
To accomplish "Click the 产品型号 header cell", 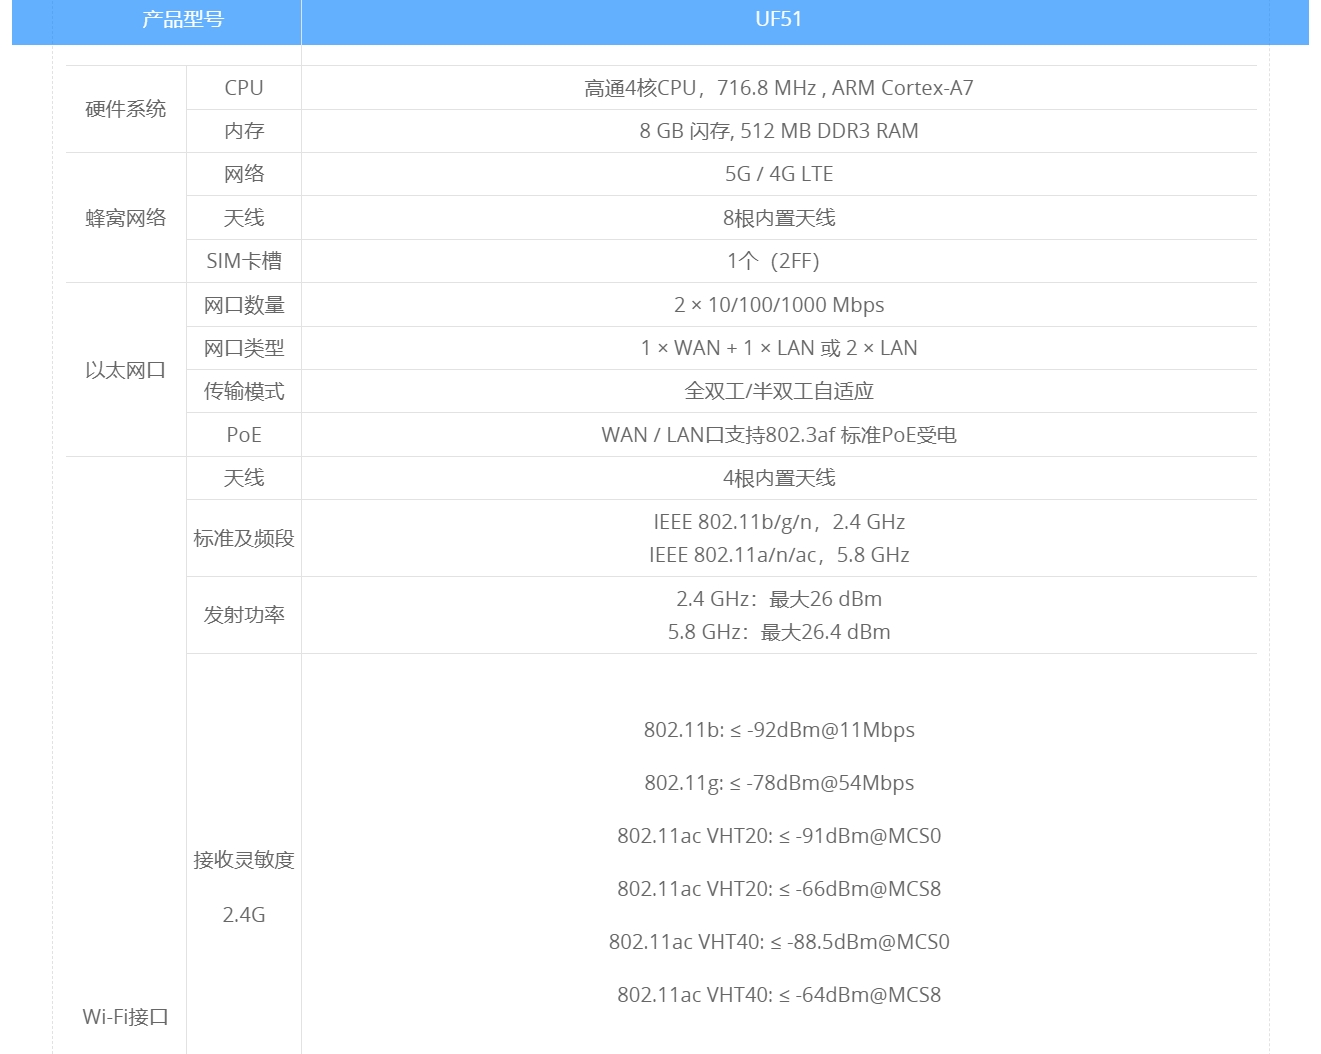I will (x=182, y=20).
